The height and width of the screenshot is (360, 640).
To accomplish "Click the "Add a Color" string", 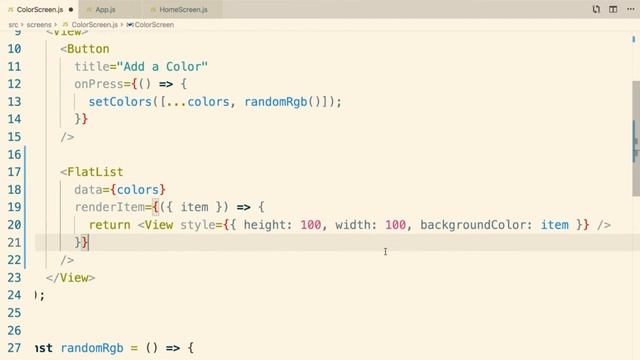I will [162, 67].
